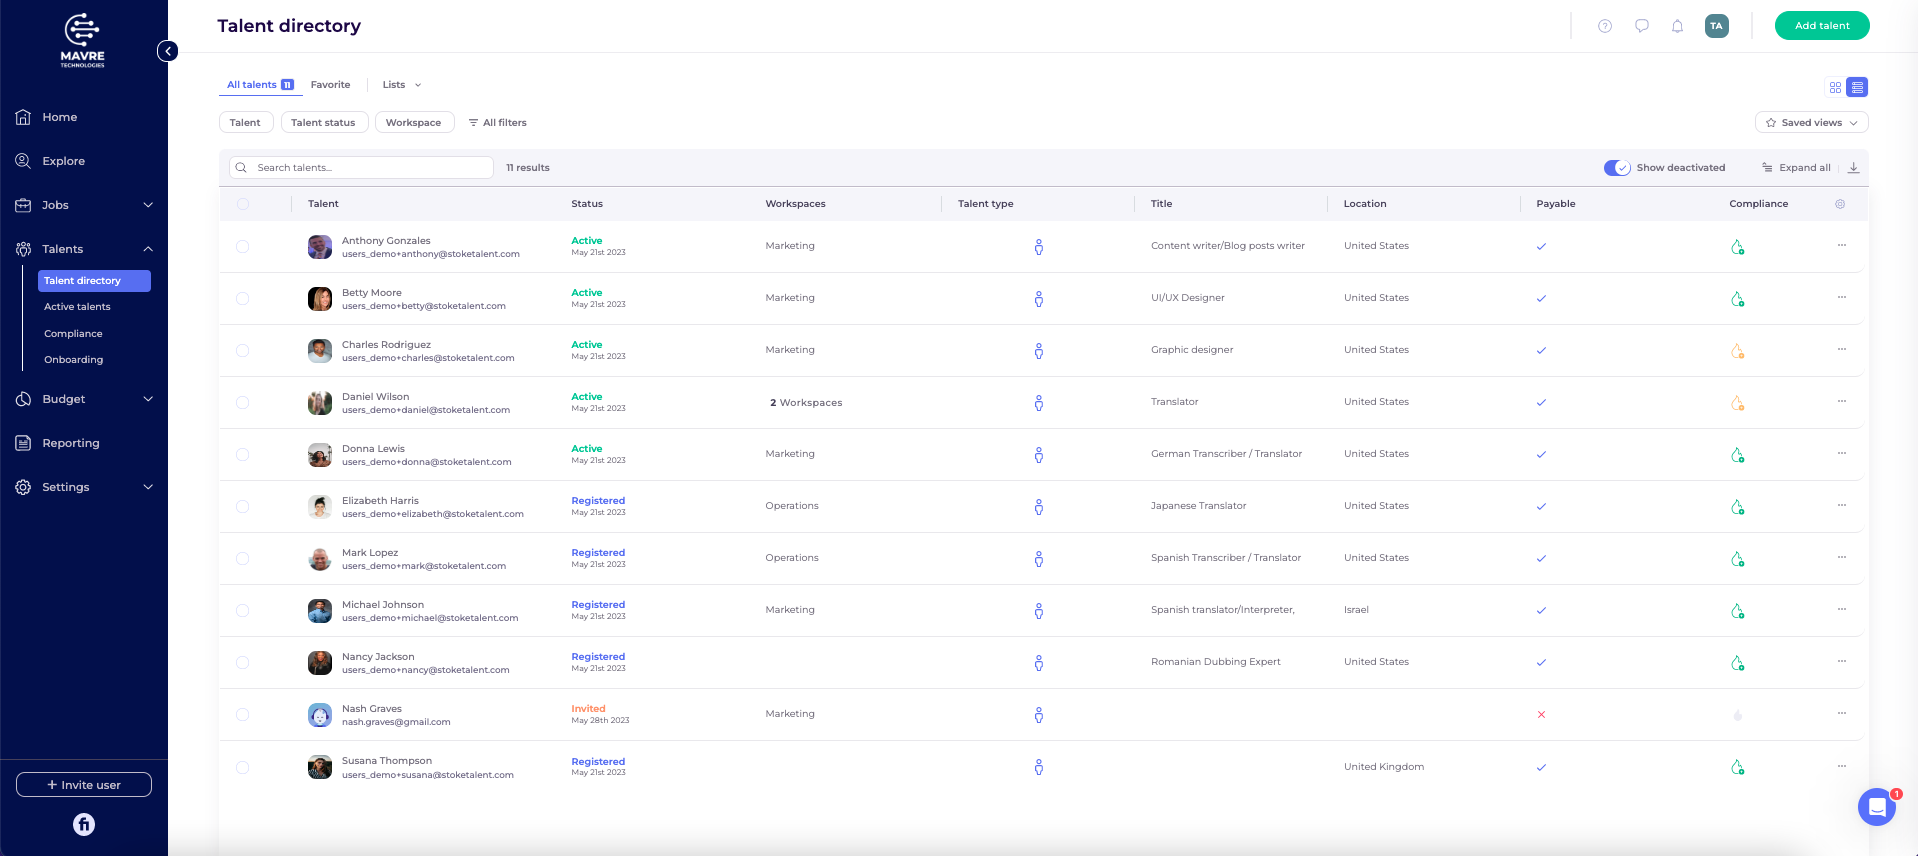Open the TA user avatar menu

(1717, 26)
